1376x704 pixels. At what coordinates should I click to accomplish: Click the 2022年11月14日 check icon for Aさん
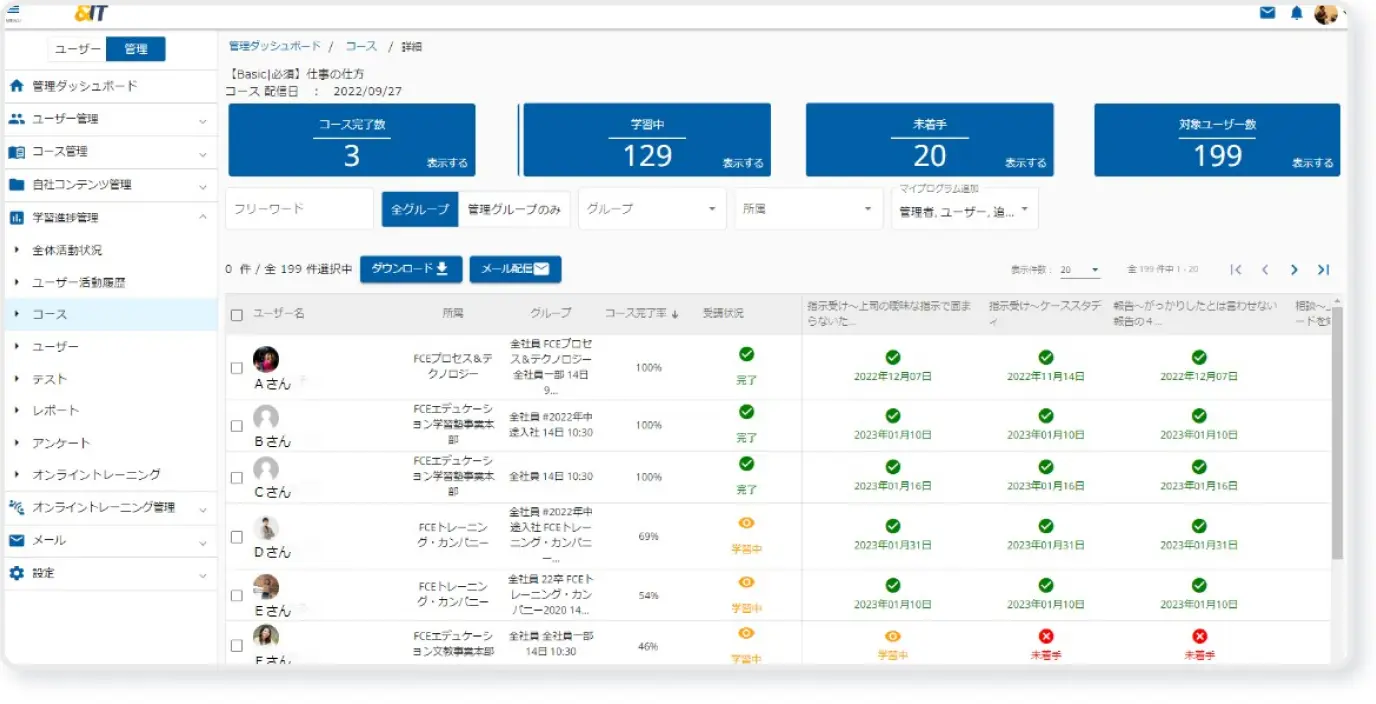[1046, 357]
